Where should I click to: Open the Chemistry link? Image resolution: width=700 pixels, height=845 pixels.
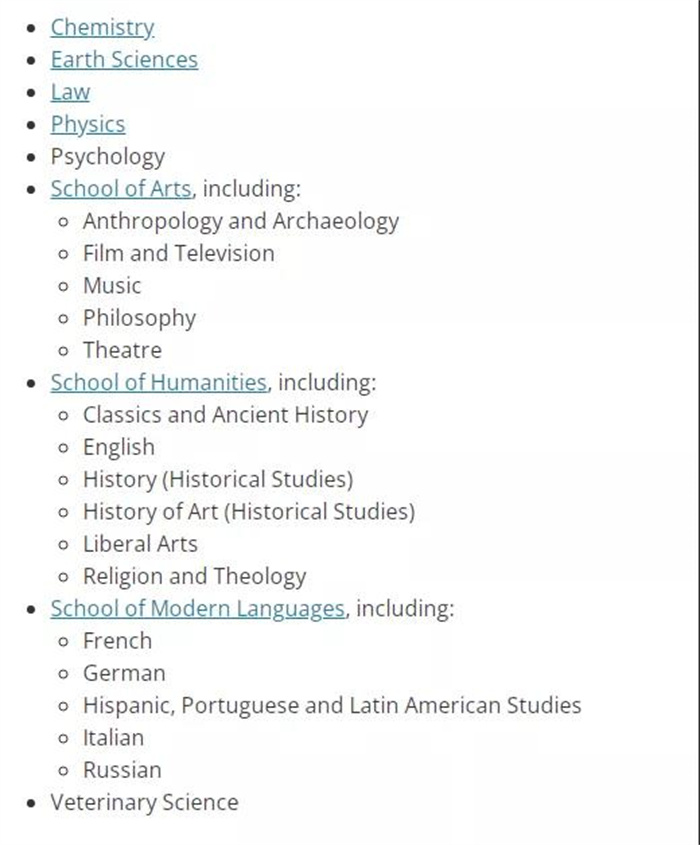click(102, 28)
